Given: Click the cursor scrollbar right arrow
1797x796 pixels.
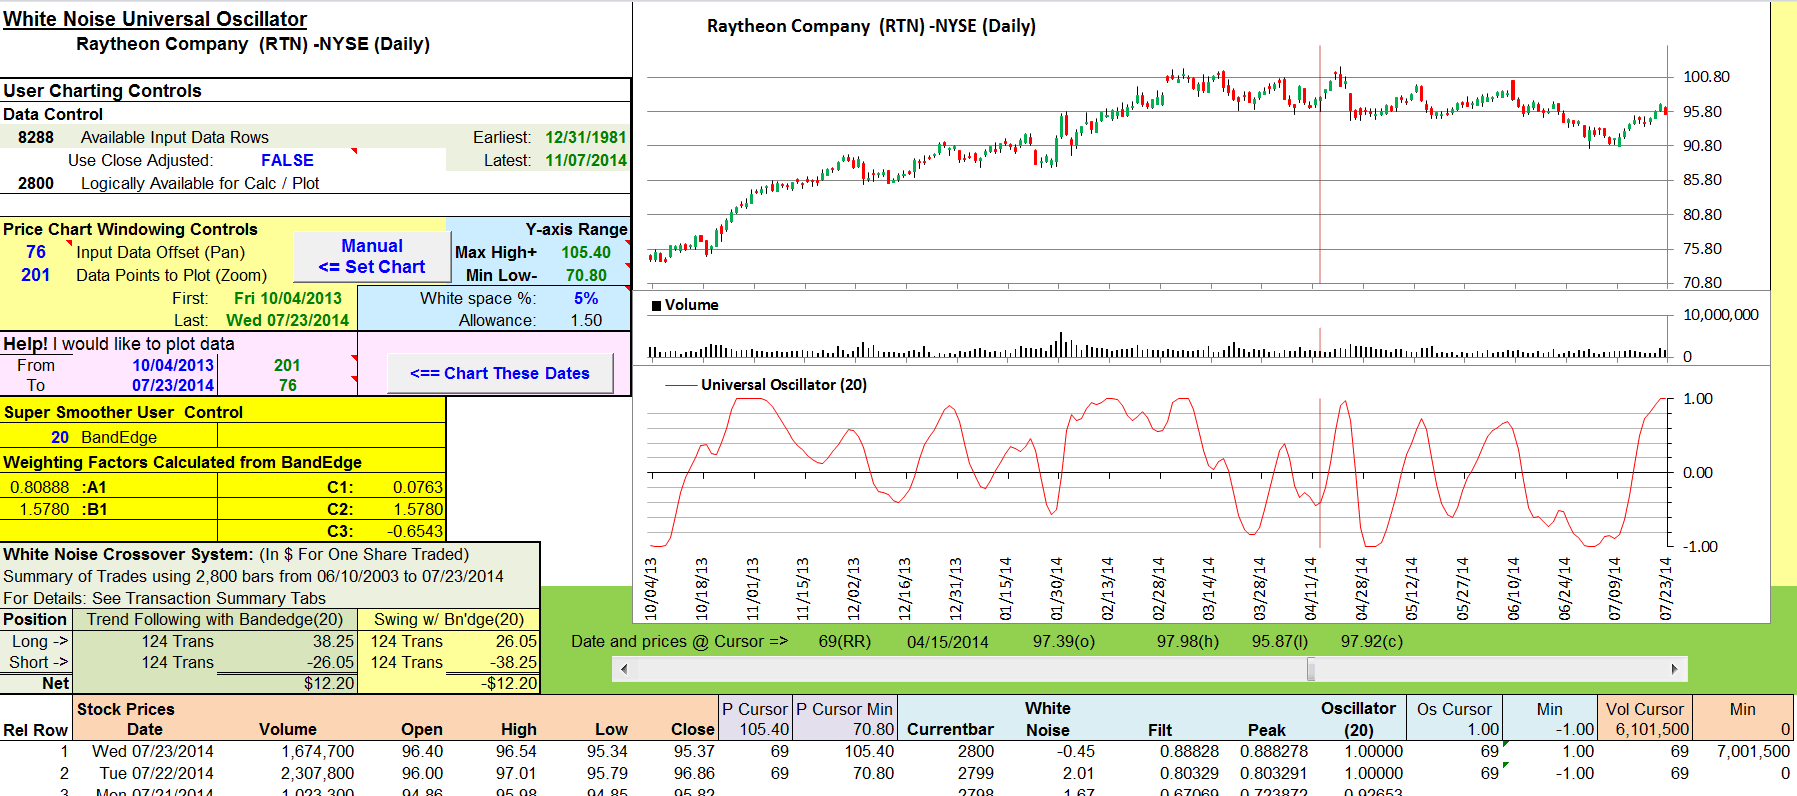Looking at the screenshot, I should 1675,669.
